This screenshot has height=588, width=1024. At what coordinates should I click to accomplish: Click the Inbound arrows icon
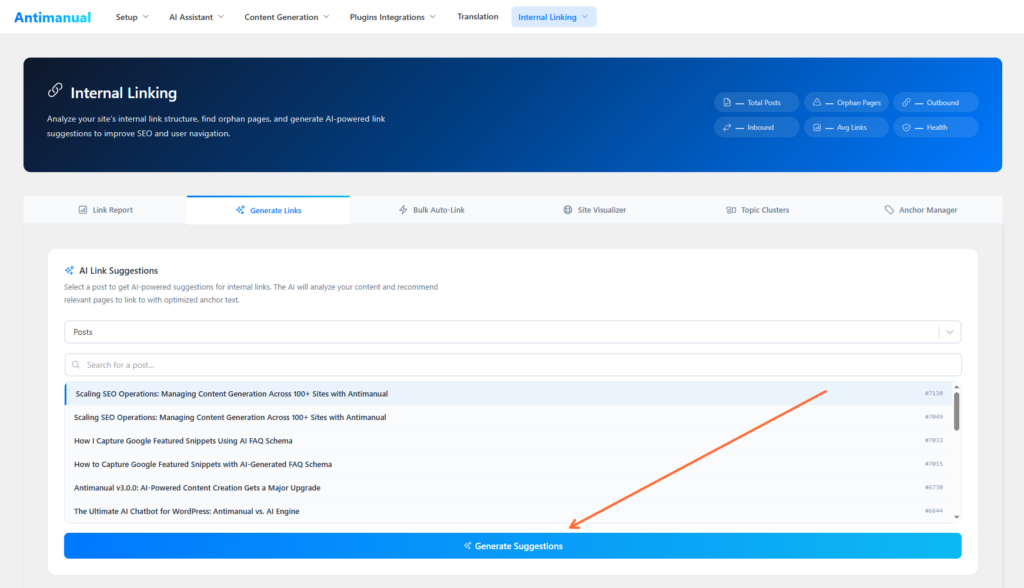[727, 127]
